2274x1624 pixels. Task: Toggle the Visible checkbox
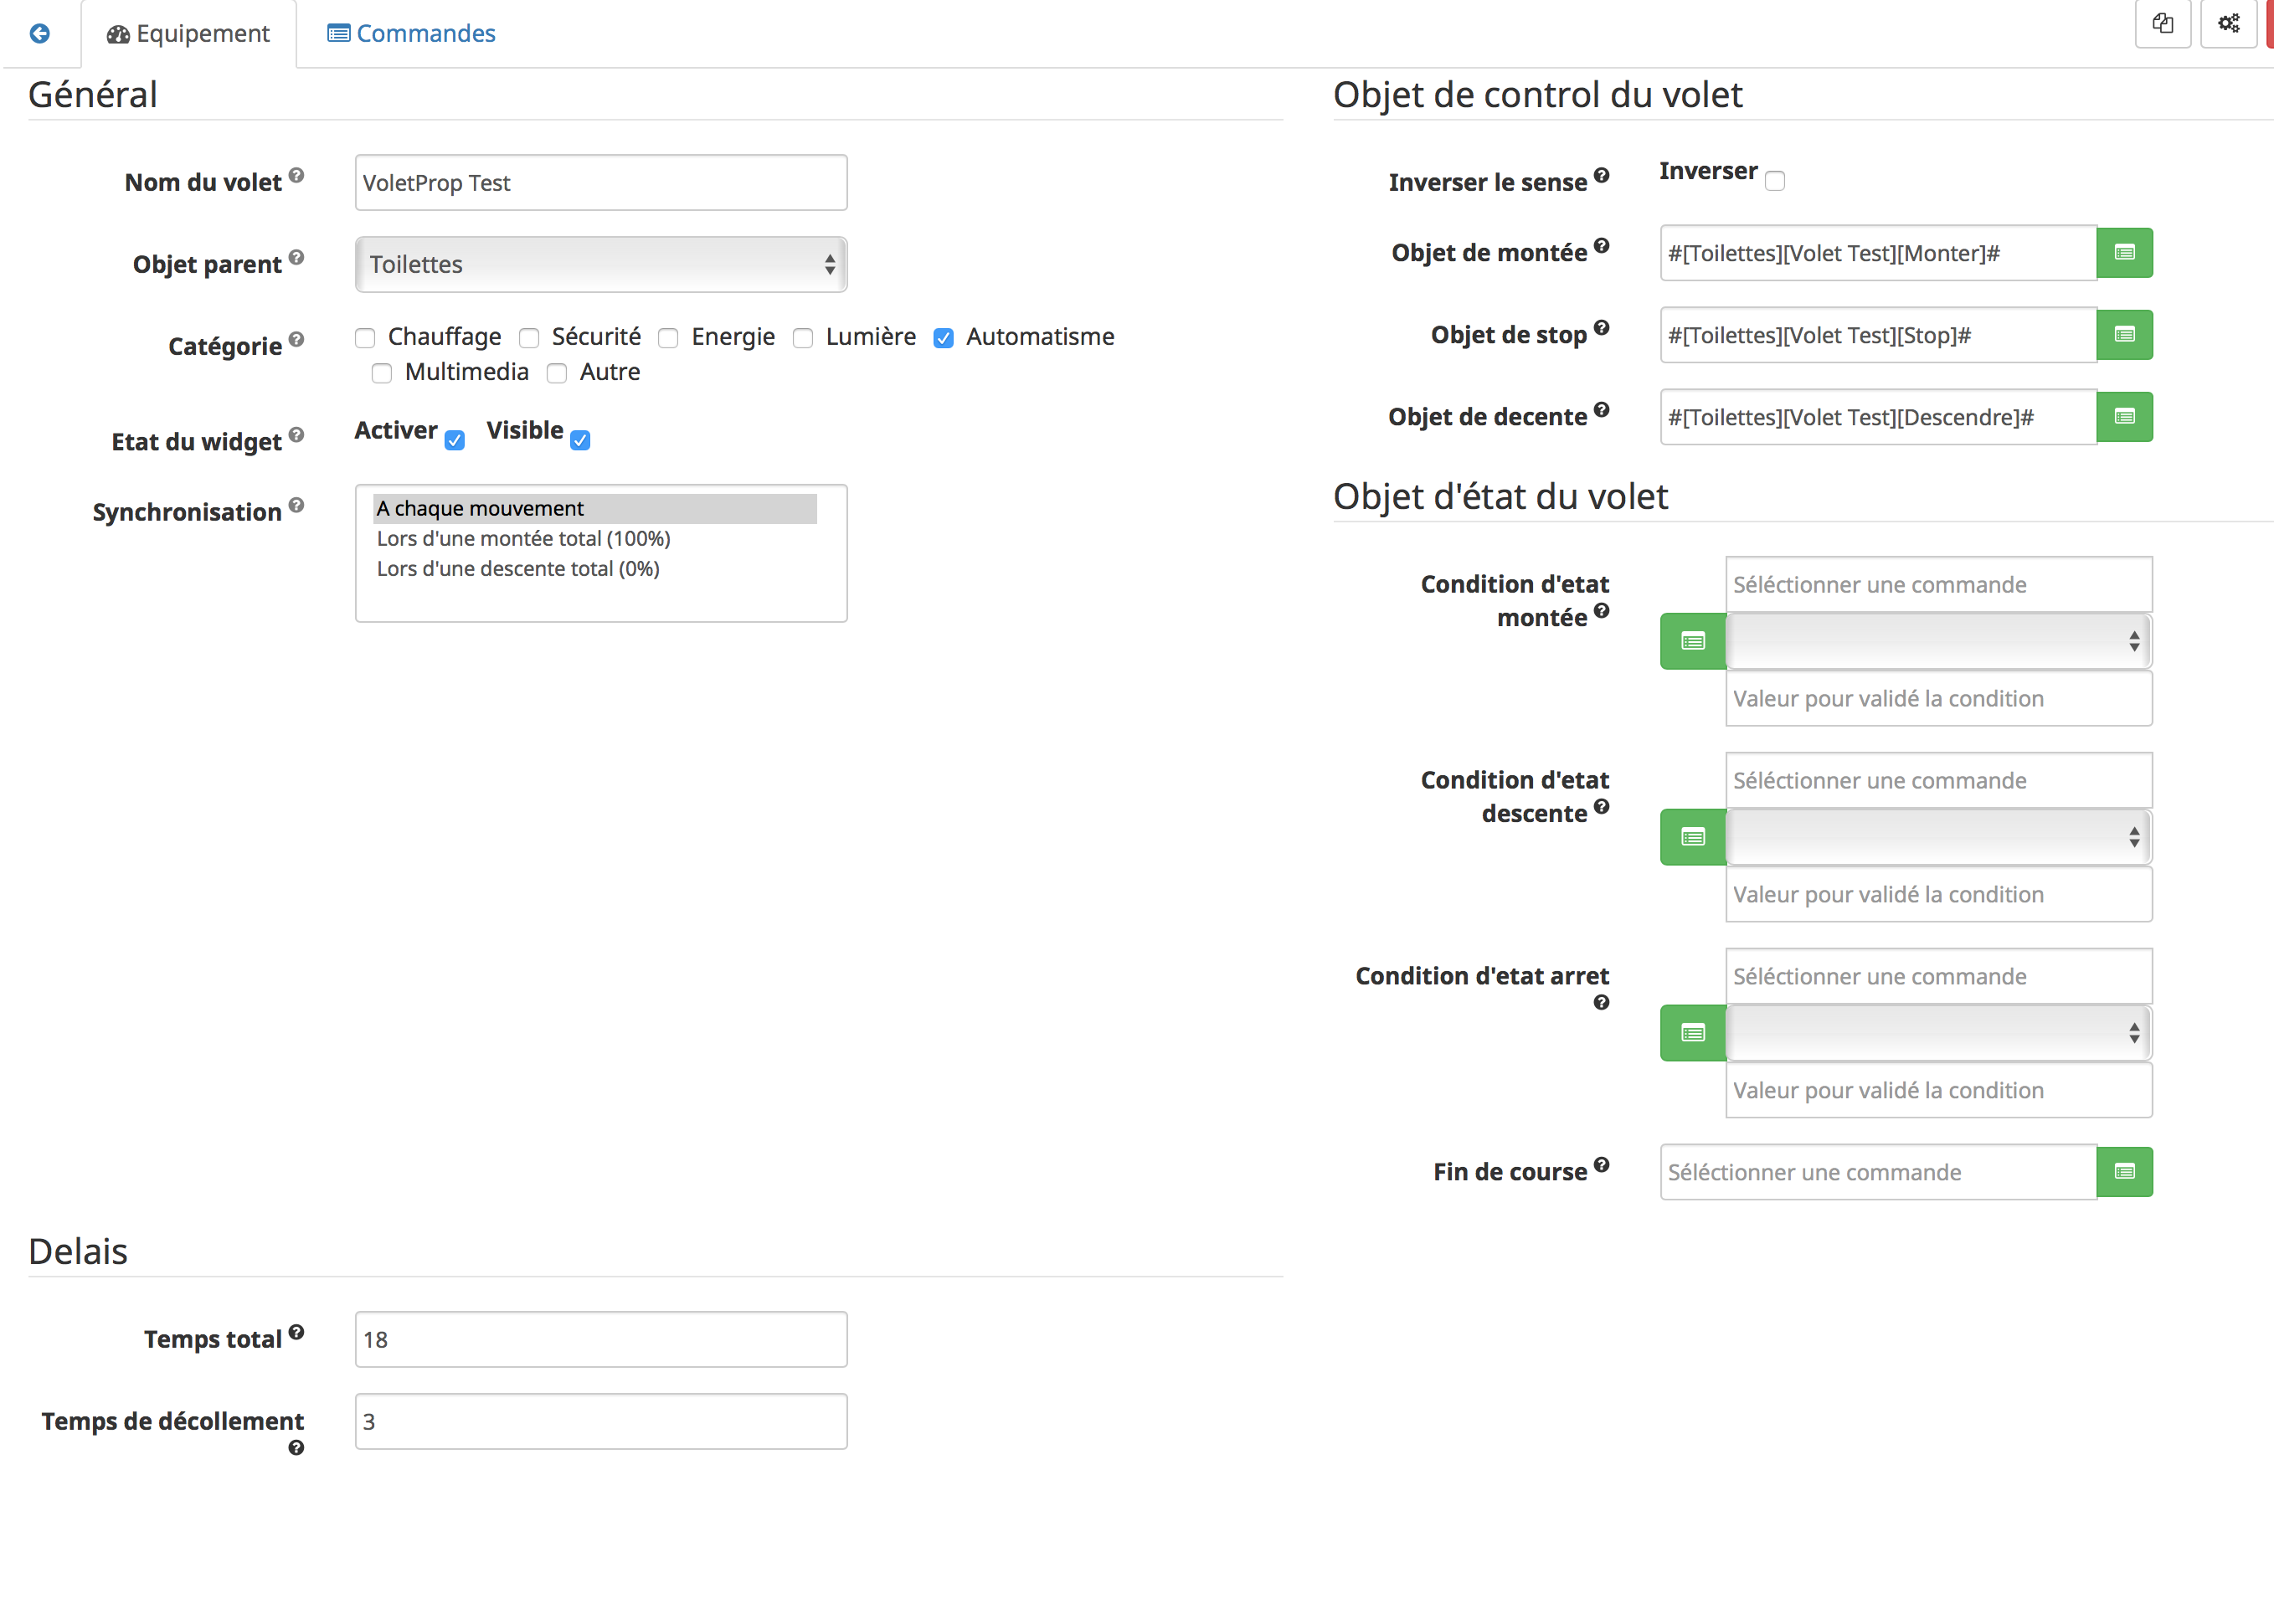point(580,440)
